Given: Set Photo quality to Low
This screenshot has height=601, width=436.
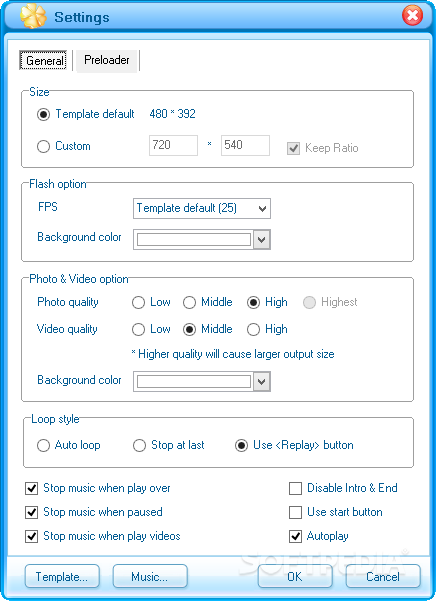Looking at the screenshot, I should point(138,302).
